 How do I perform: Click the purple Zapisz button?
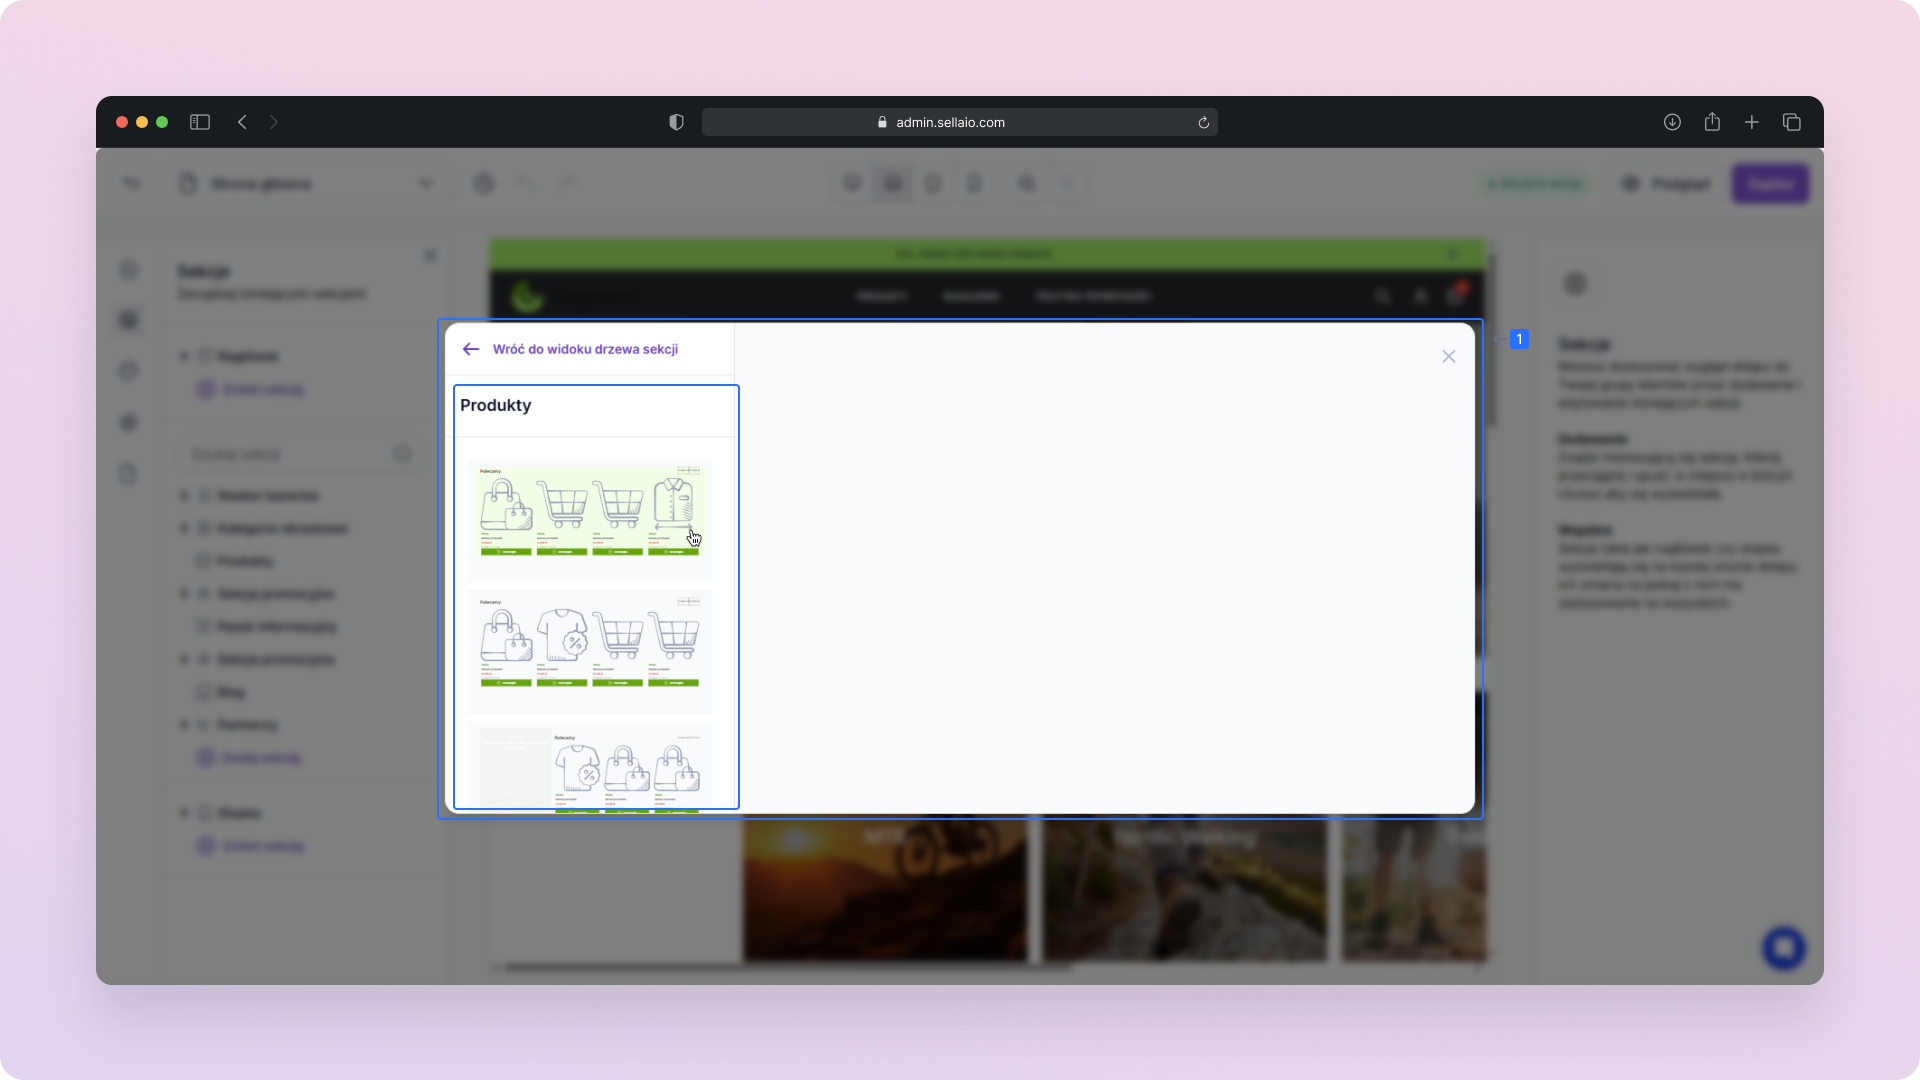click(x=1770, y=184)
